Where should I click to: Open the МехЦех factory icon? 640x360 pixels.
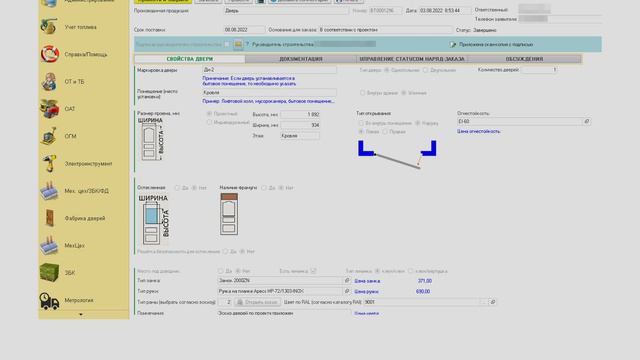click(x=49, y=245)
